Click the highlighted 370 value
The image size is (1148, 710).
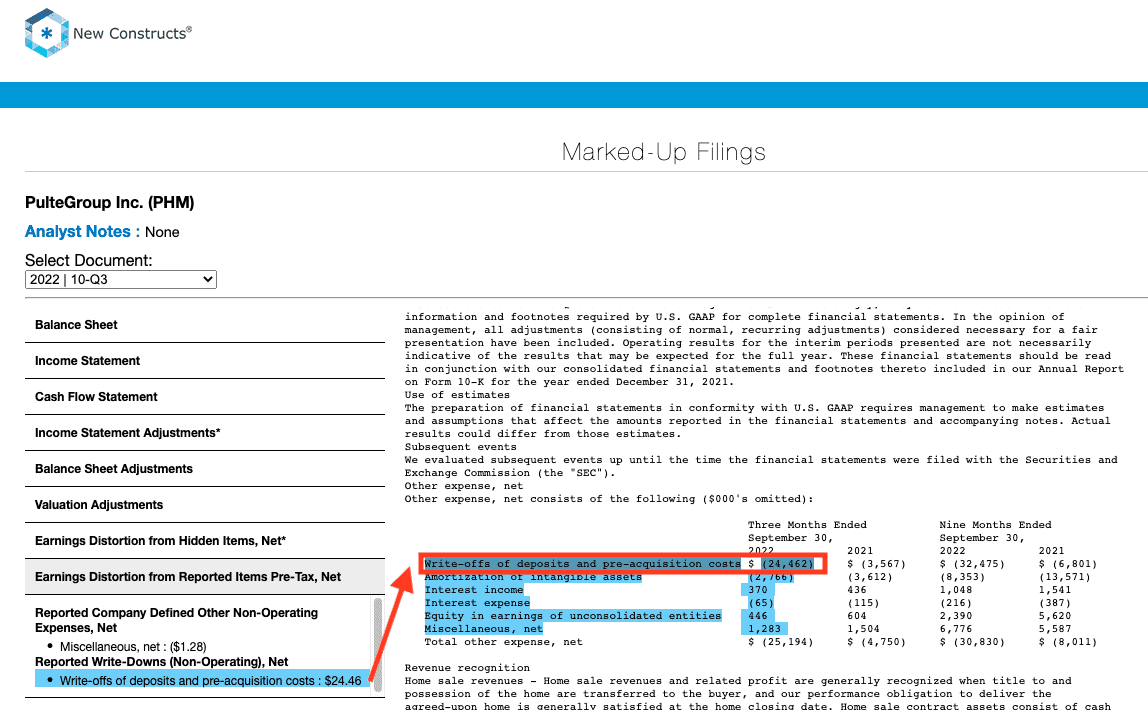coord(758,590)
